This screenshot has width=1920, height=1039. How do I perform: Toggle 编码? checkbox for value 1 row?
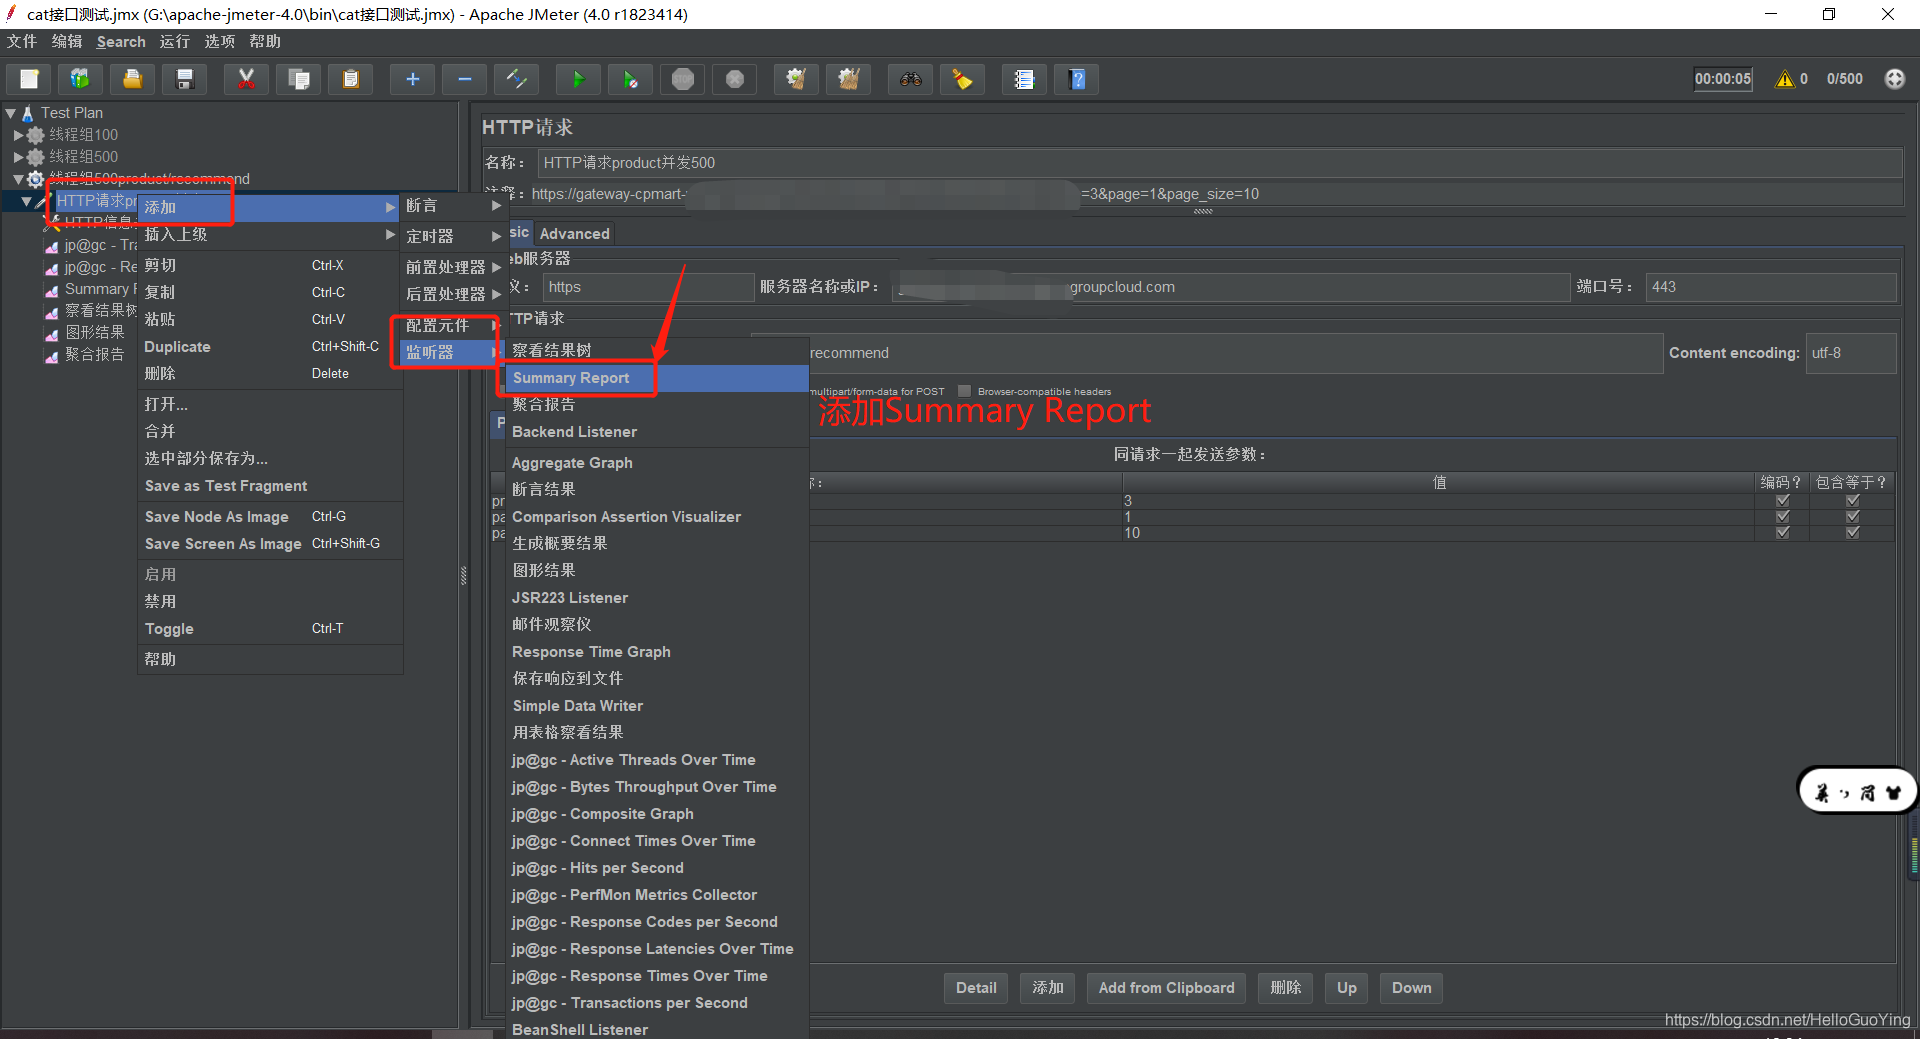tap(1782, 516)
